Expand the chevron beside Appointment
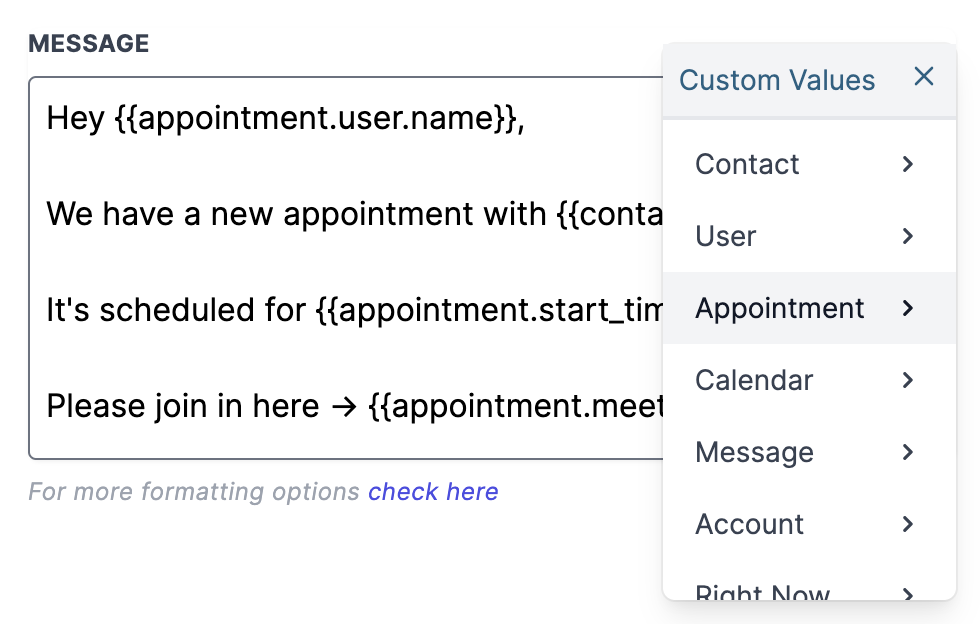Image resolution: width=980 pixels, height=624 pixels. [x=908, y=308]
